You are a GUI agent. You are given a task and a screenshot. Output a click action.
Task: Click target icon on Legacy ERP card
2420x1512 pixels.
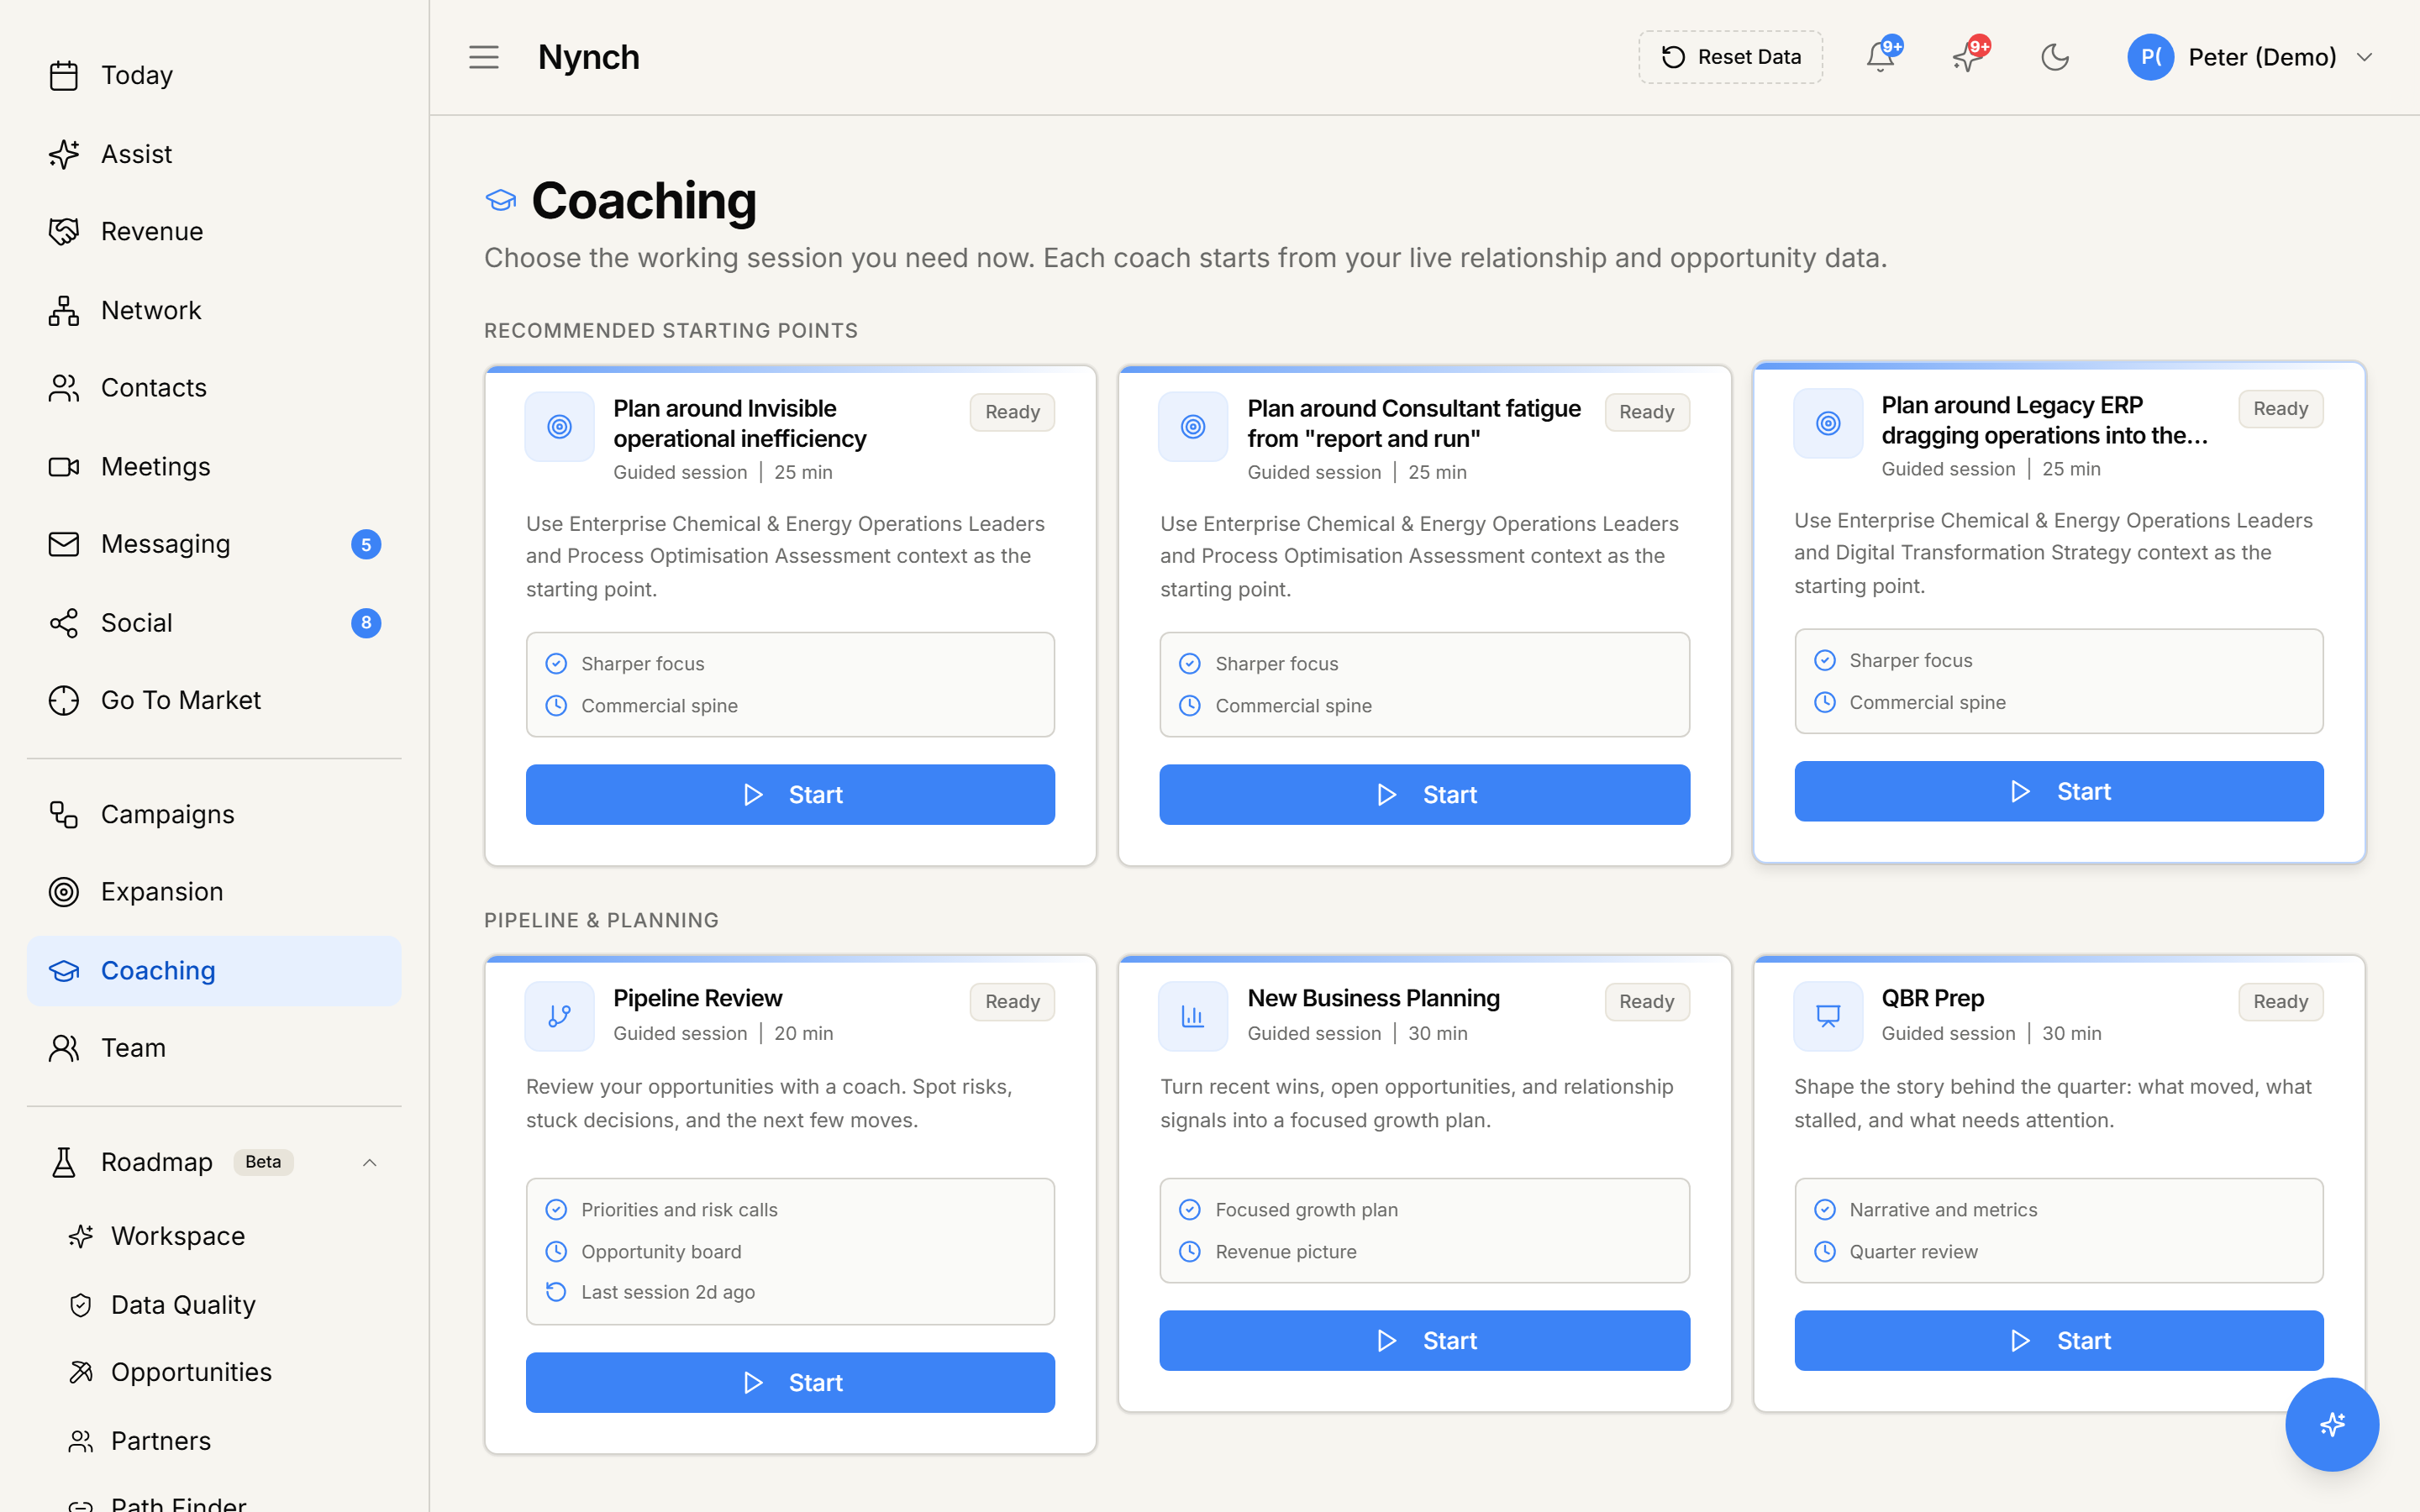click(1828, 423)
